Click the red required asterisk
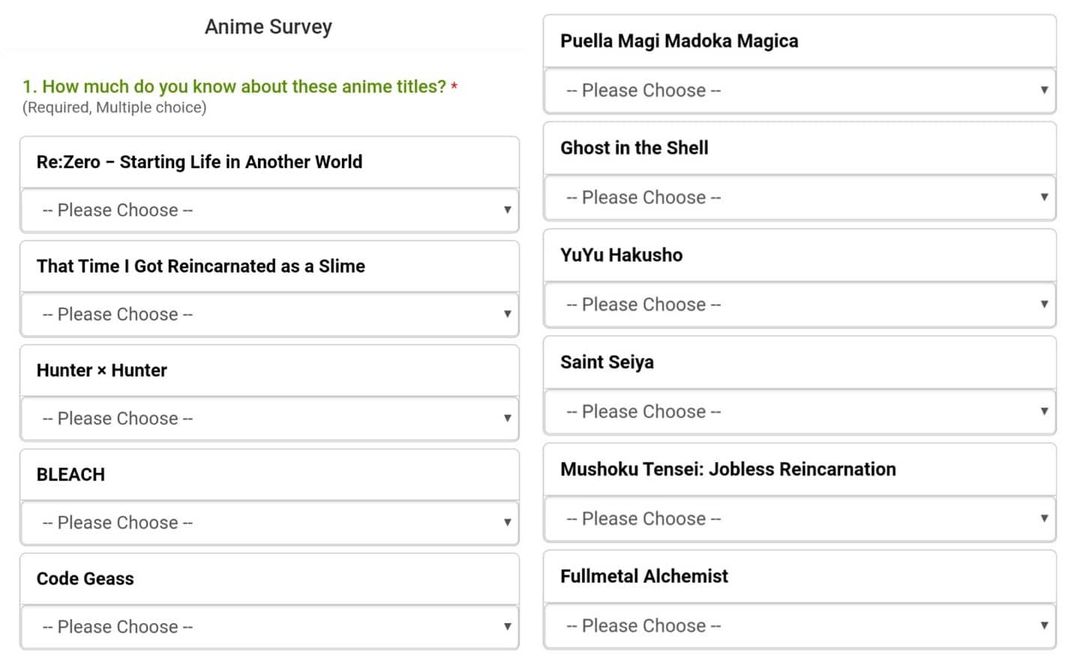The height and width of the screenshot is (662, 1080). coord(453,86)
